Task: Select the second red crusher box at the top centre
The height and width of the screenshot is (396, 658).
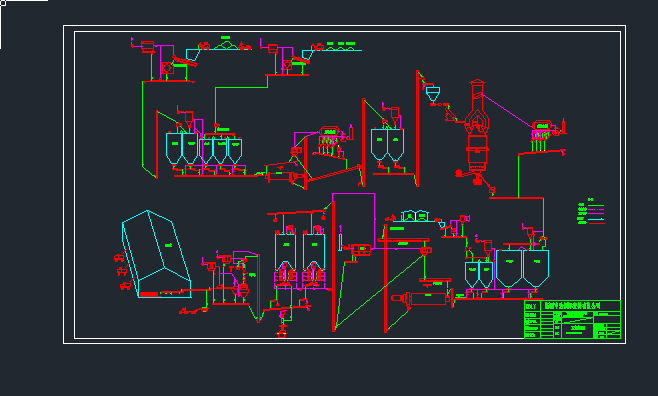Action: click(x=287, y=65)
